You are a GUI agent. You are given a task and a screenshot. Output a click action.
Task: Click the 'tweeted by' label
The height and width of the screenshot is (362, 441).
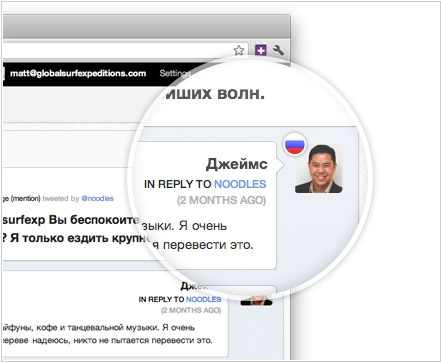click(61, 198)
